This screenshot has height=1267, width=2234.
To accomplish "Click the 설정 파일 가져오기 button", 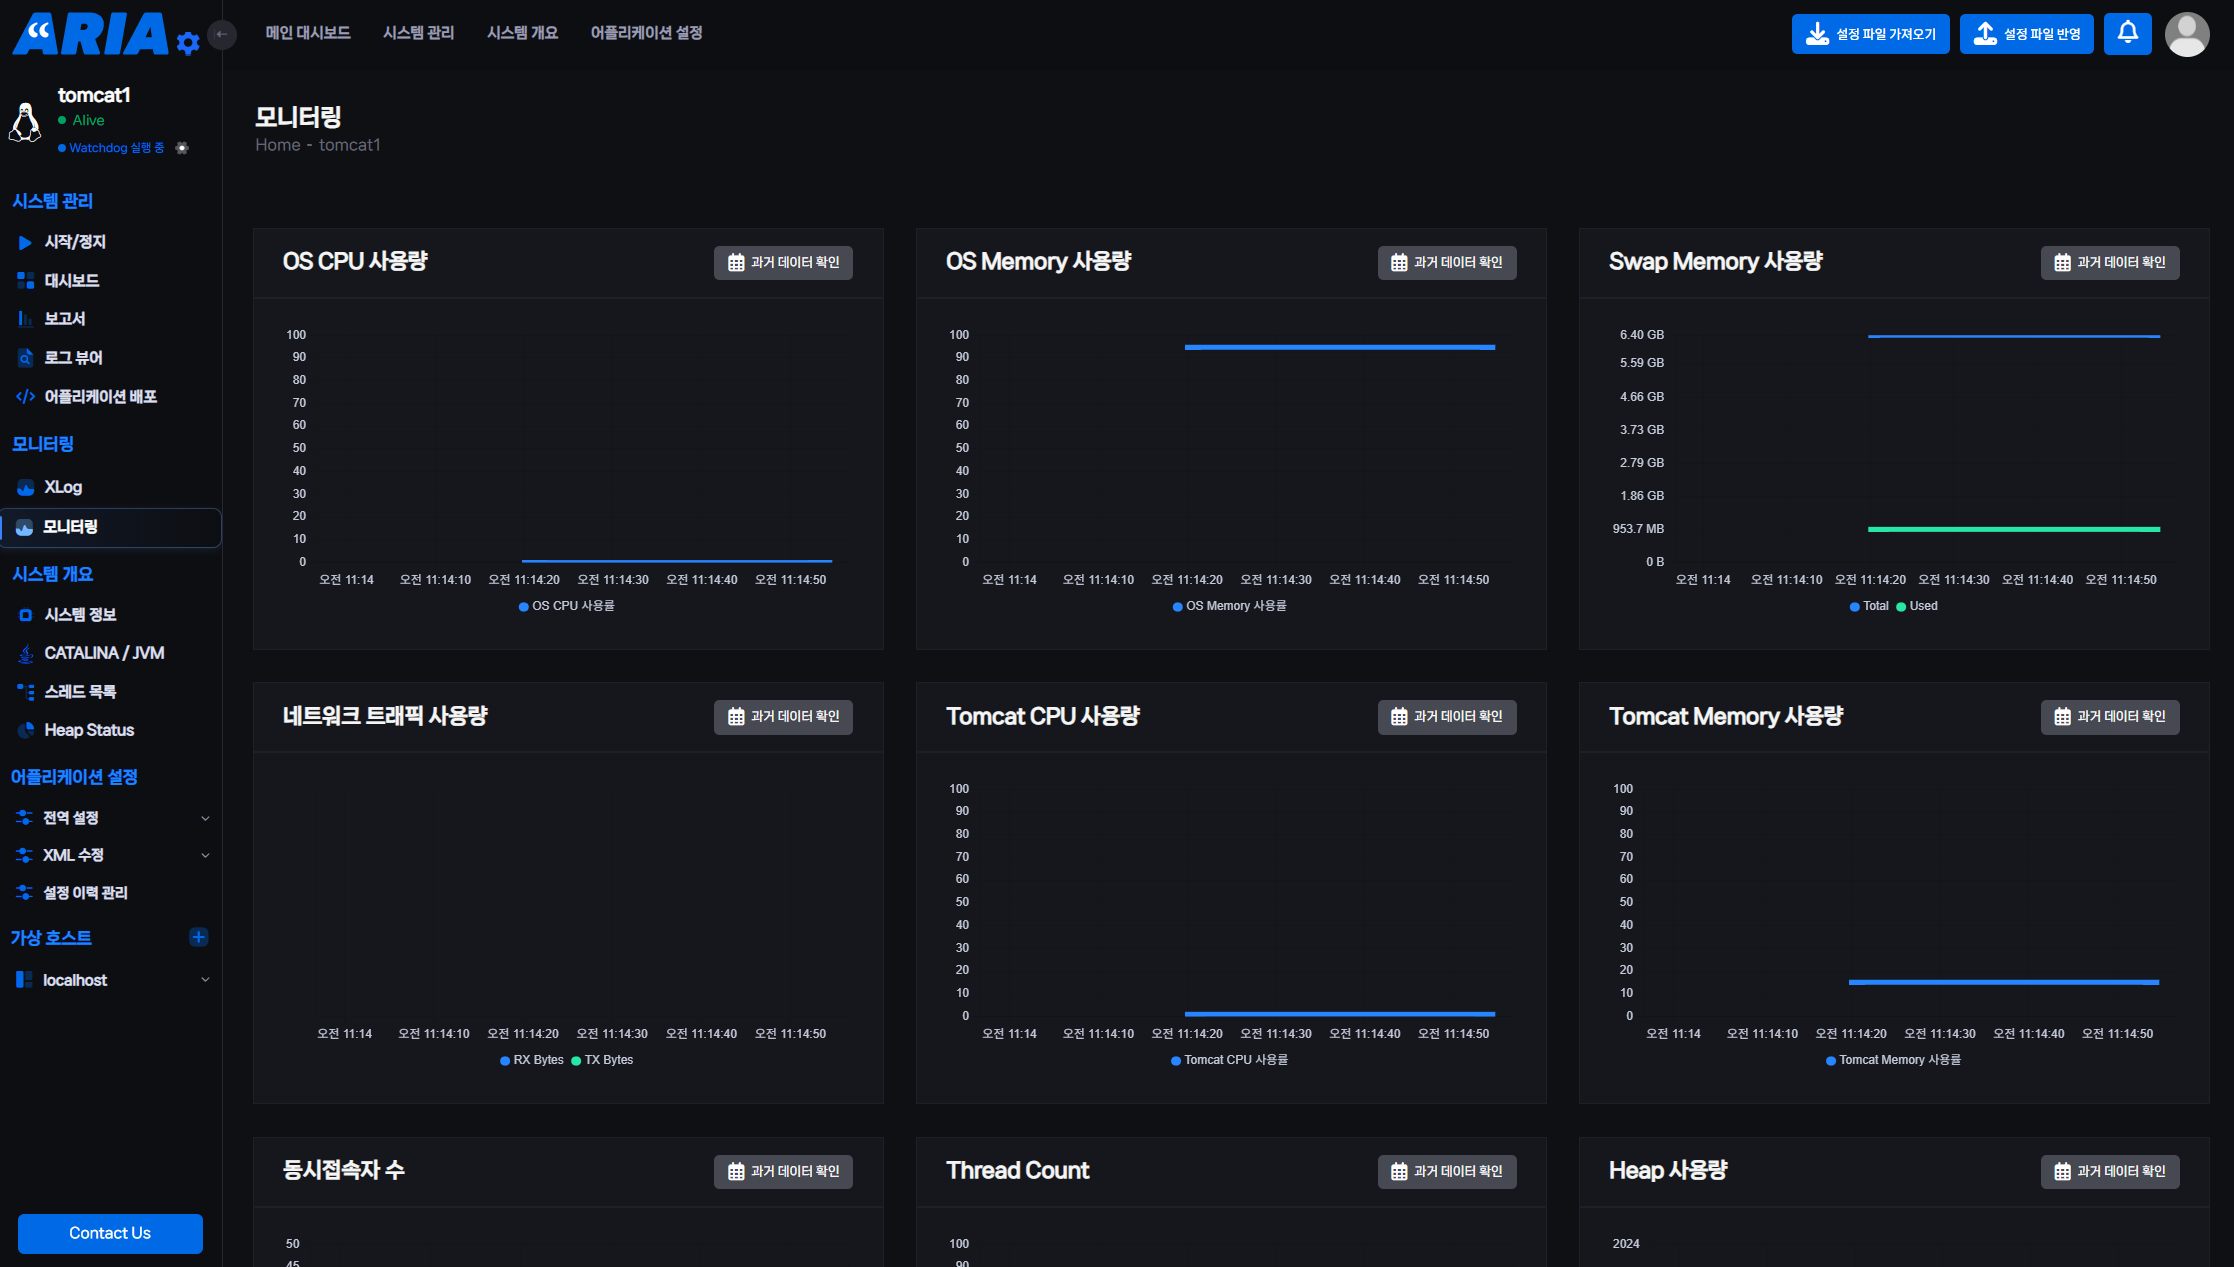I will coord(1870,34).
